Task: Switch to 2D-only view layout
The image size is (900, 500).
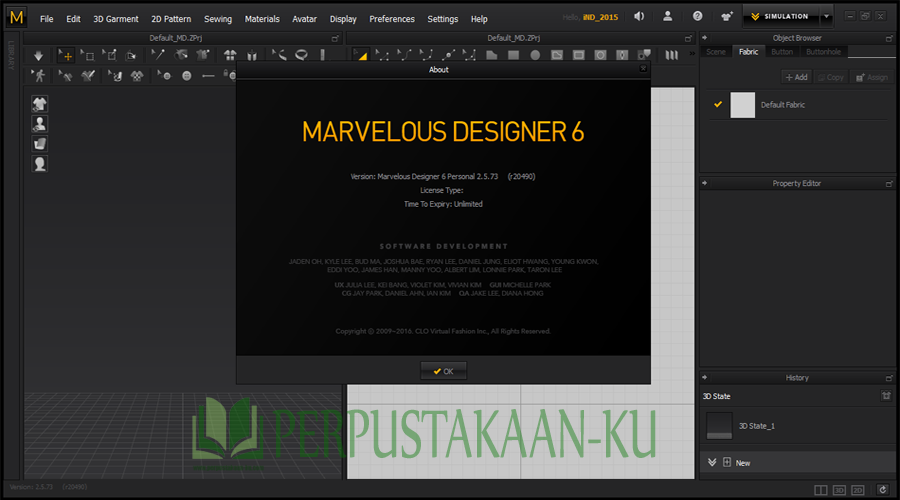Action: 858,490
